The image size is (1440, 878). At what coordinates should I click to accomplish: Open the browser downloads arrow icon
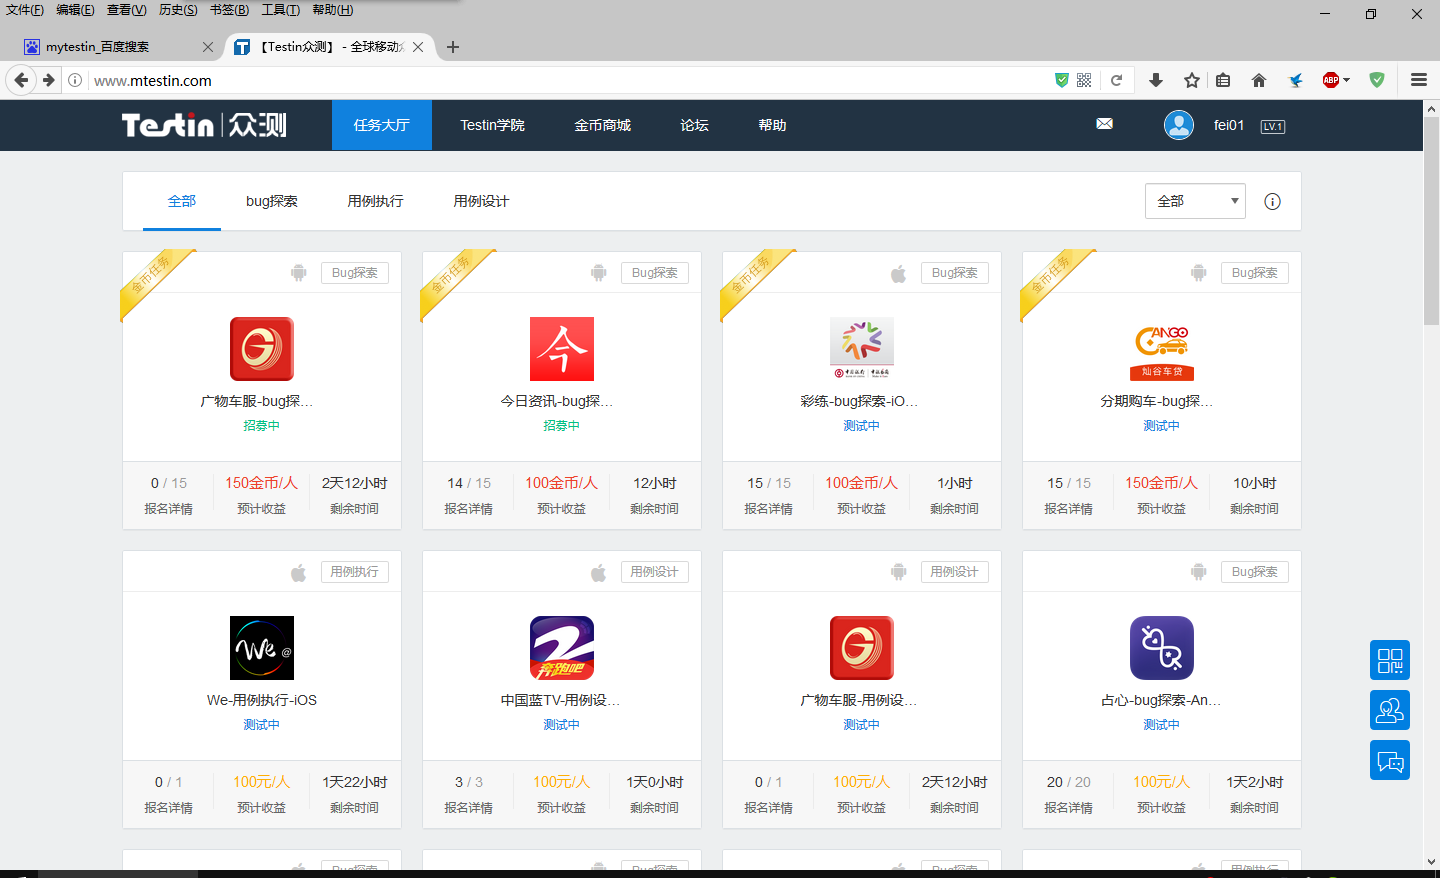(x=1155, y=80)
